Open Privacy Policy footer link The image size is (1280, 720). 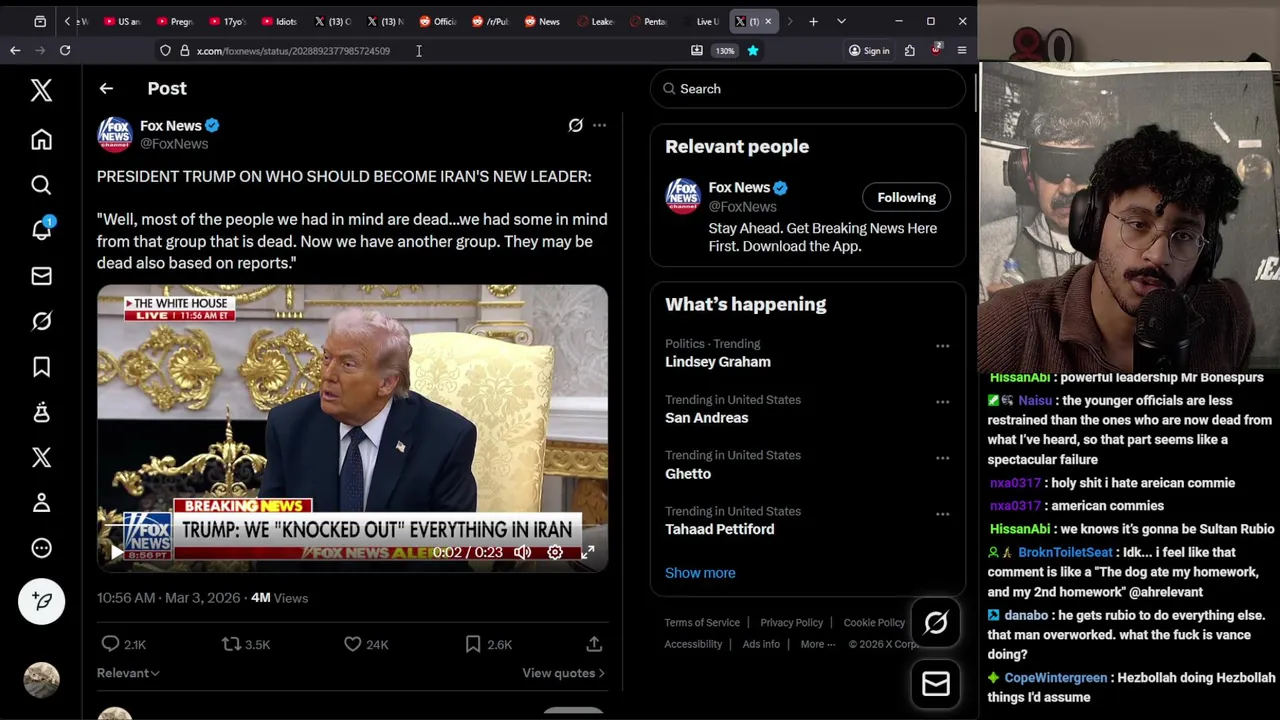(791, 622)
